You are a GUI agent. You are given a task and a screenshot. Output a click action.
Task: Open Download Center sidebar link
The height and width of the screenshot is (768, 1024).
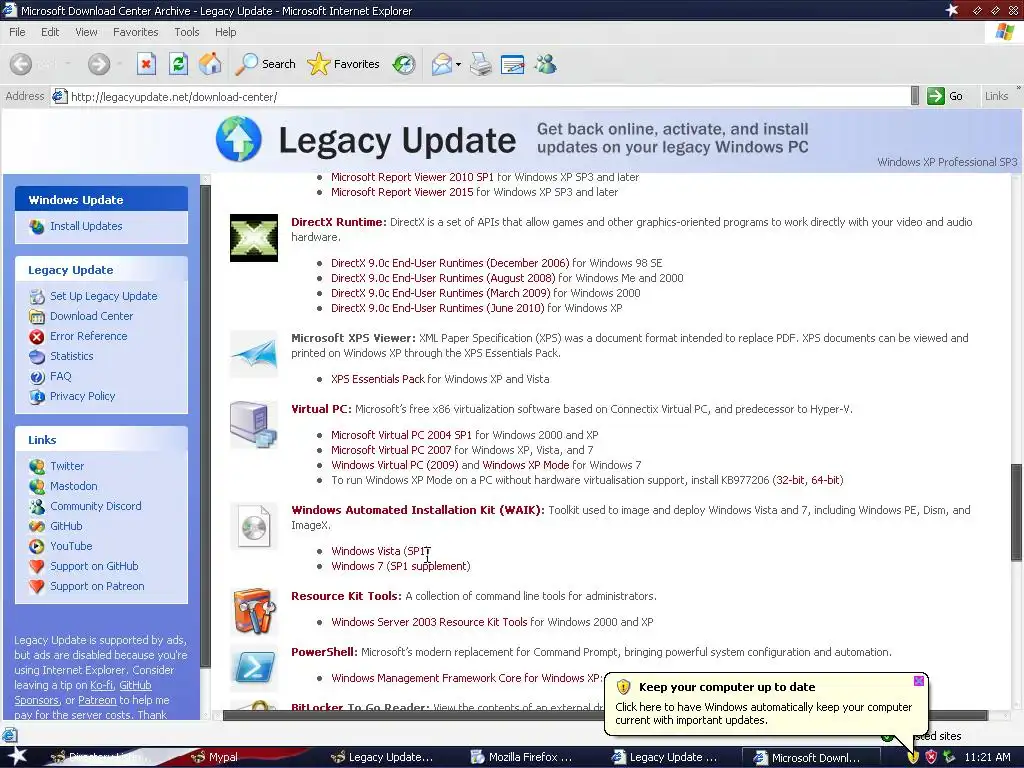click(x=91, y=316)
